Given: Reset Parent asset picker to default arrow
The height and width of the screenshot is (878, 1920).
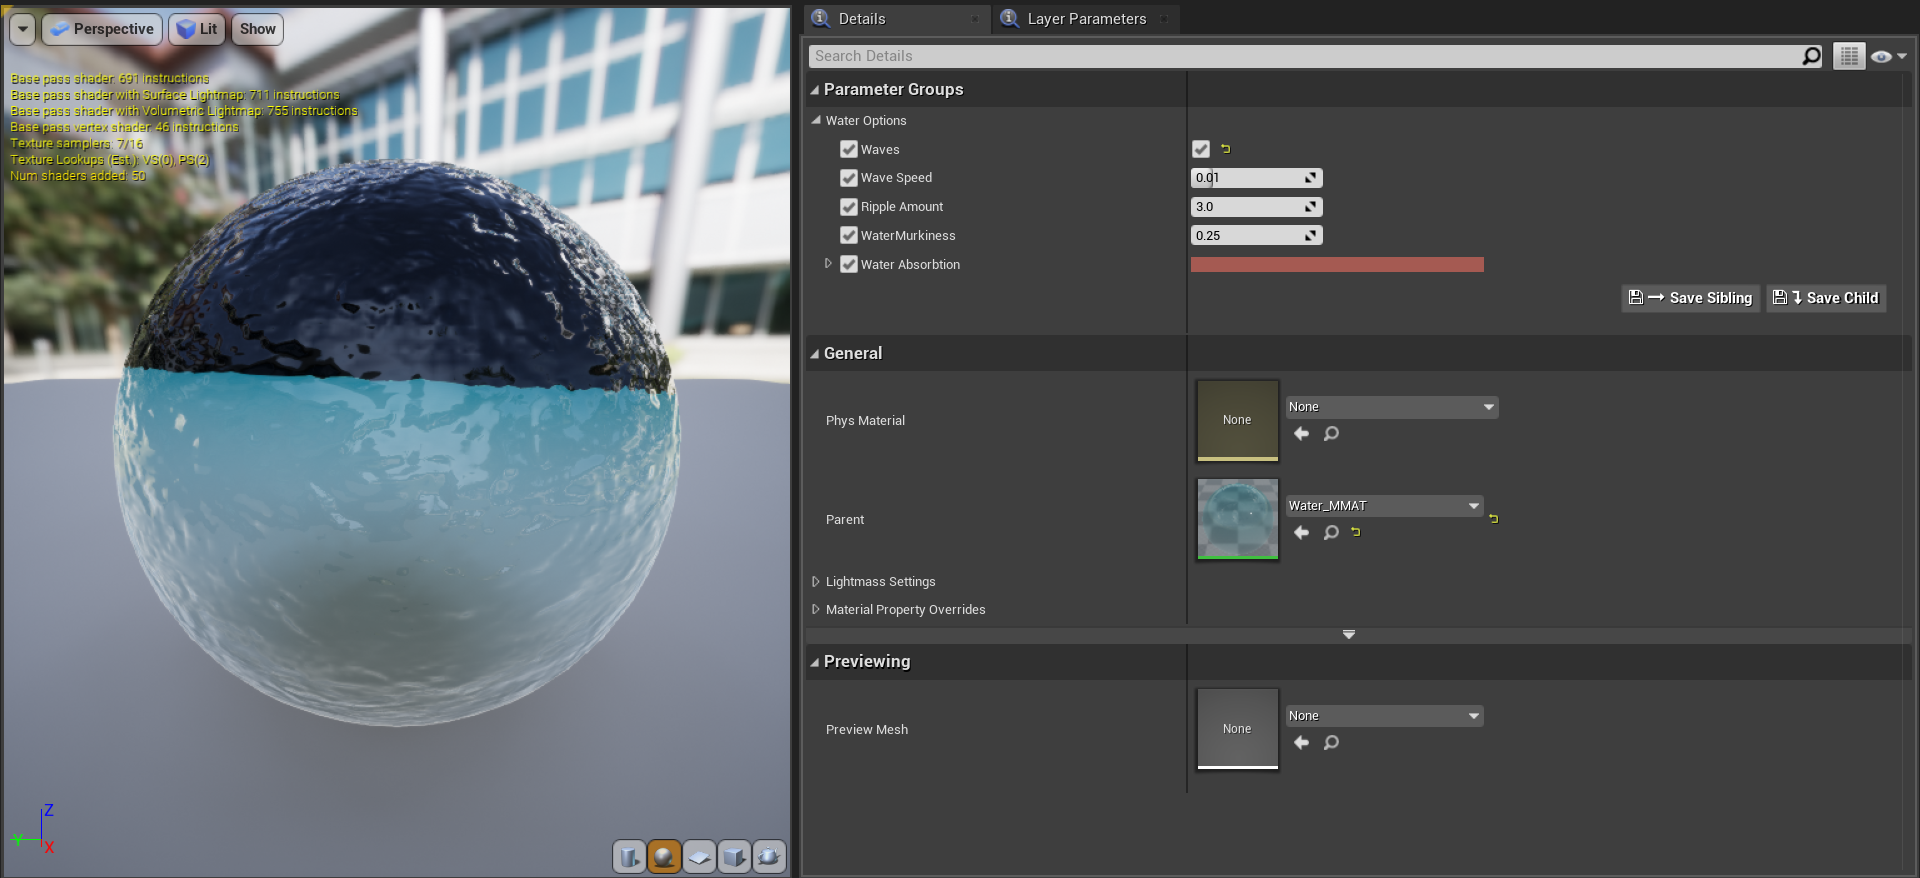Looking at the screenshot, I should [1356, 532].
